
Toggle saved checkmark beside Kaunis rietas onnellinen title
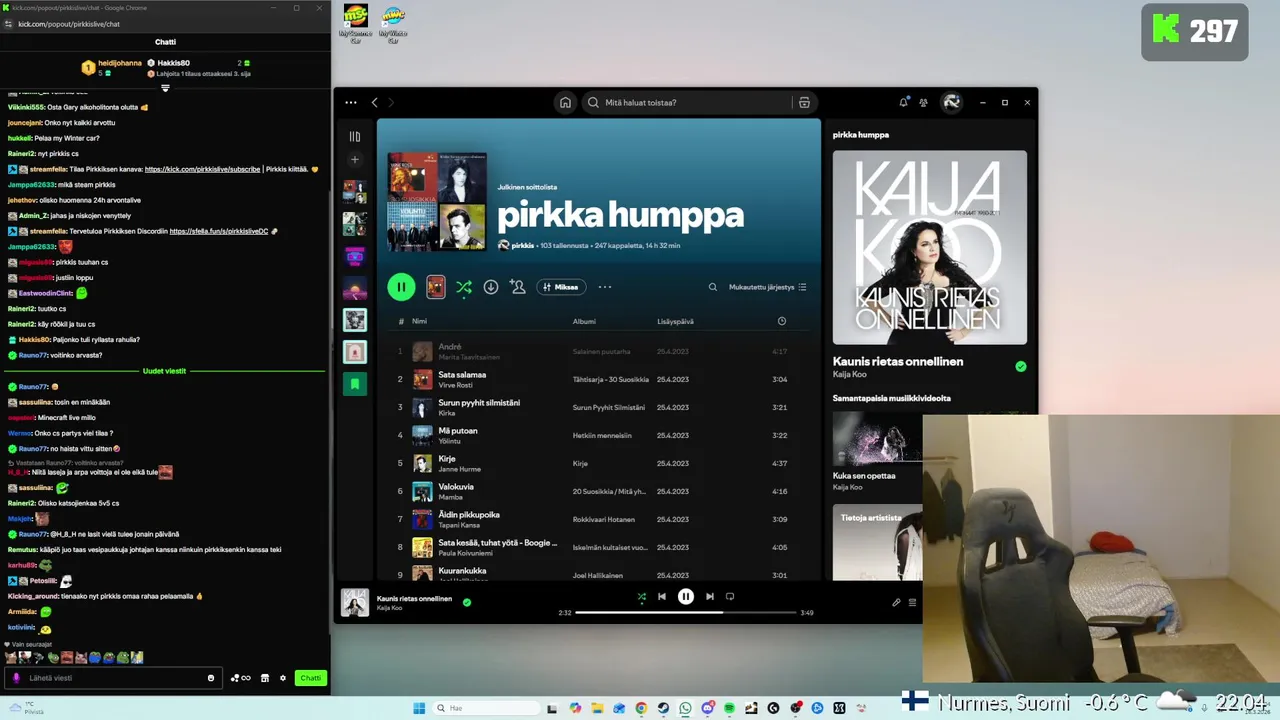coord(1021,366)
